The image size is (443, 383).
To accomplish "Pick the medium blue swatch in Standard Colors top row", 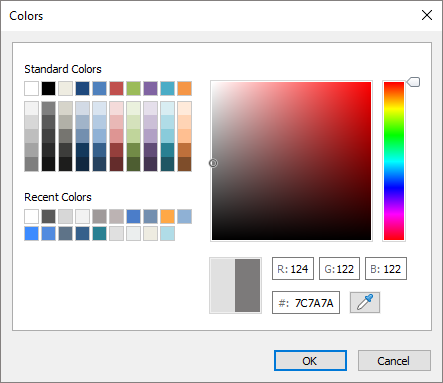I will (99, 89).
